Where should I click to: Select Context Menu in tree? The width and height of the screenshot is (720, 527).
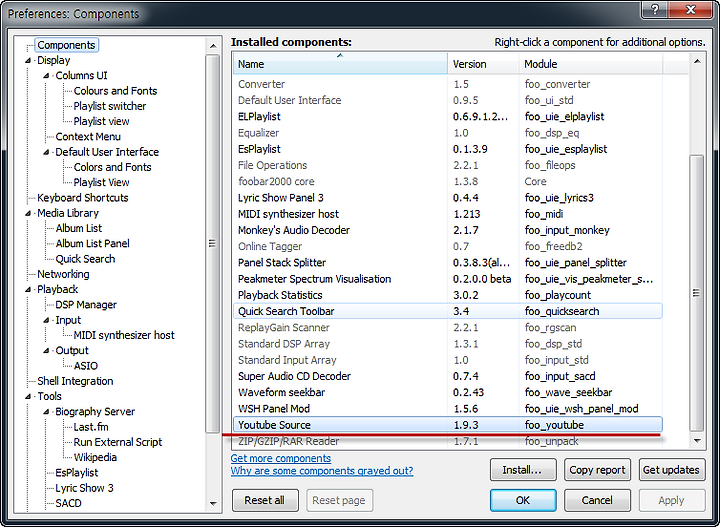tap(88, 137)
